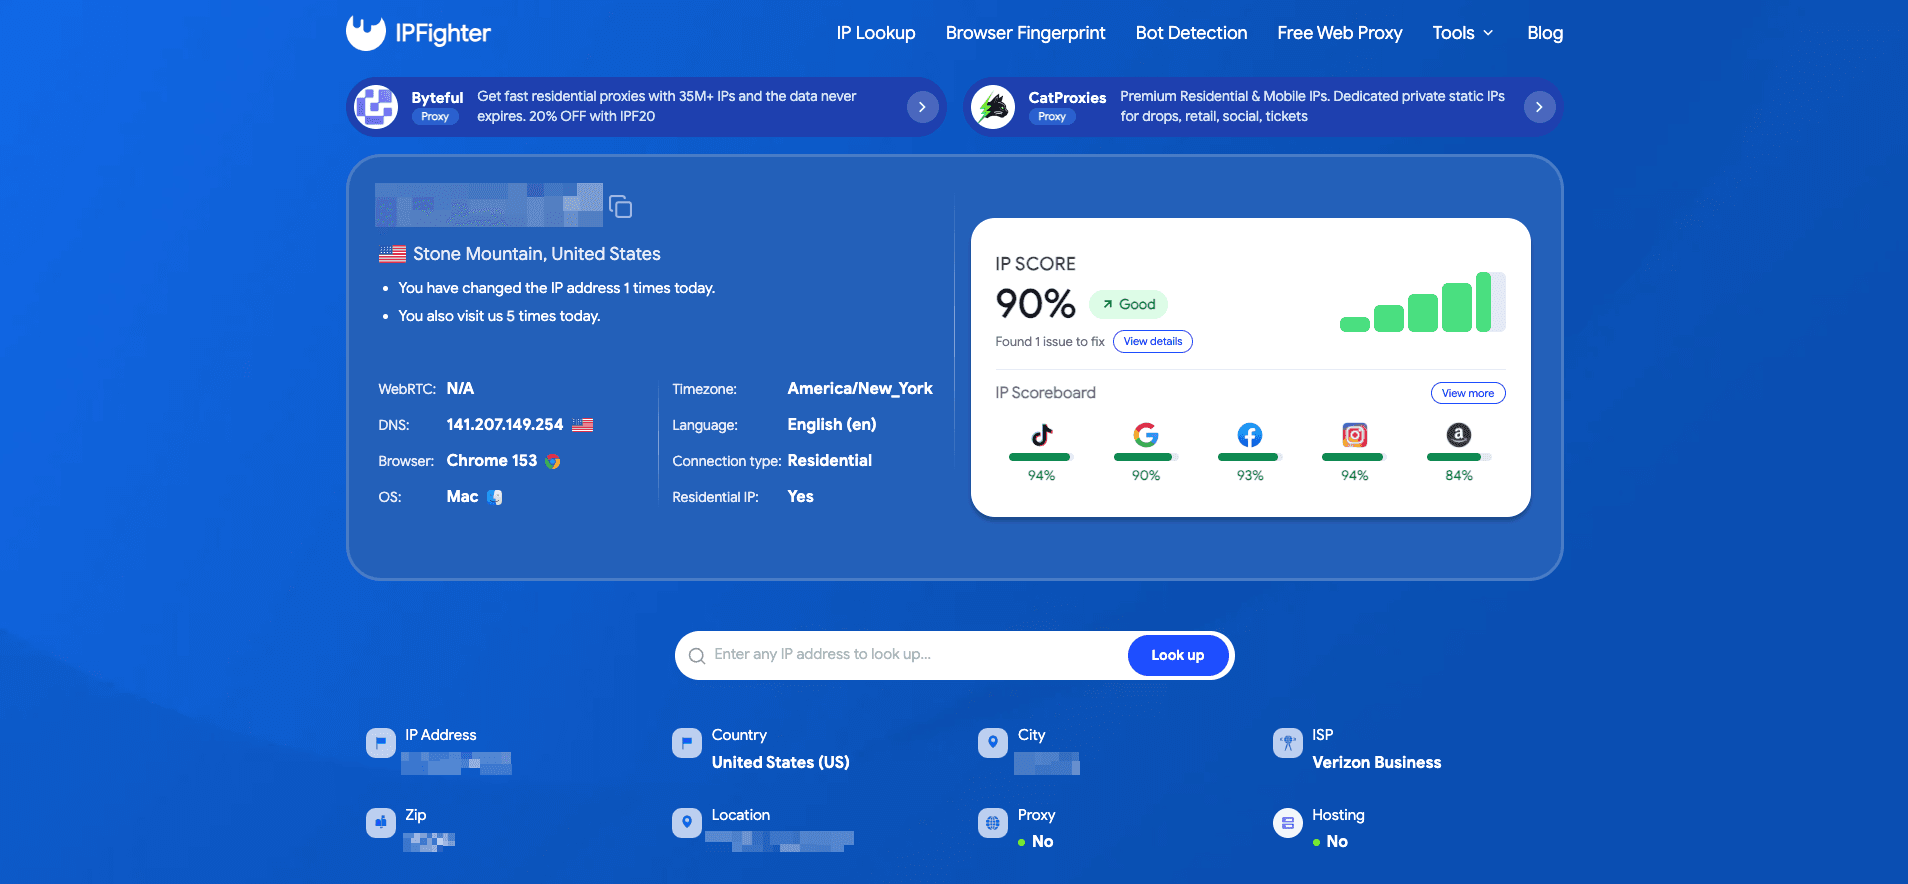Select the Instagram score icon
Image resolution: width=1908 pixels, height=884 pixels.
[x=1355, y=435]
